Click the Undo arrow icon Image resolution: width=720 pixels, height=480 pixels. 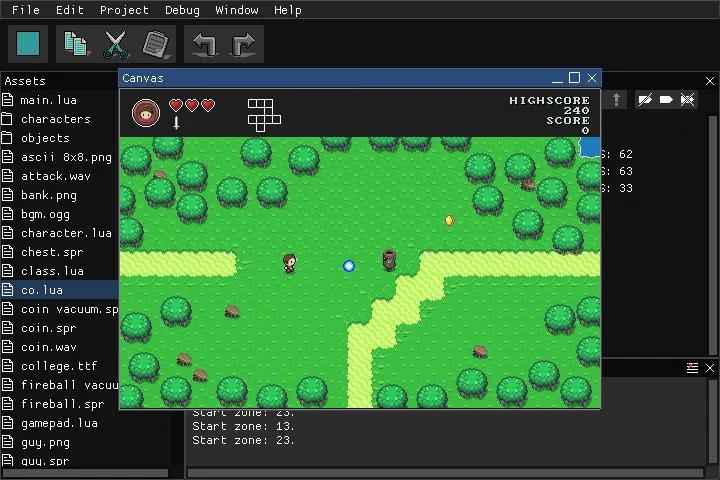tap(206, 44)
